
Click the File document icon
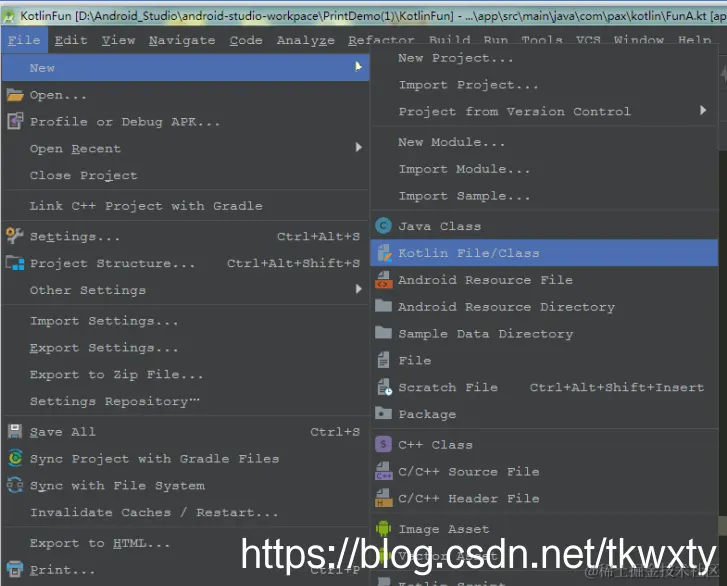coord(383,360)
